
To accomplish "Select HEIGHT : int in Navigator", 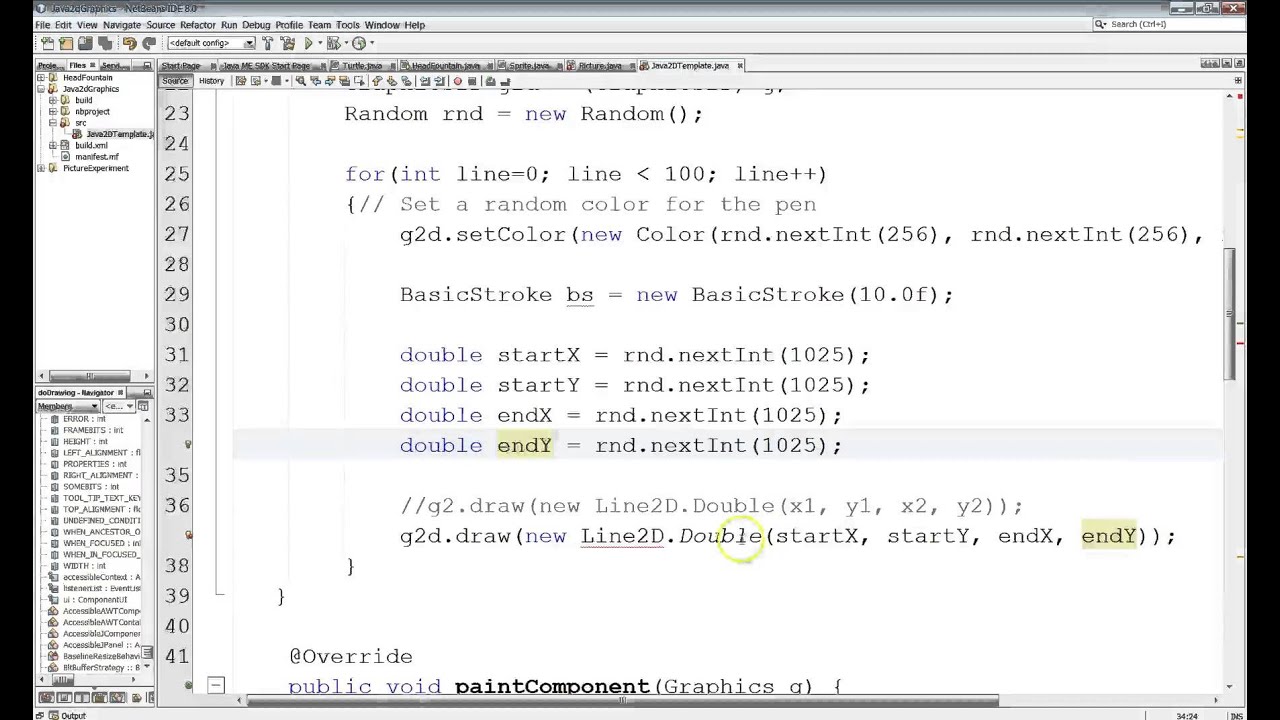I will [x=85, y=441].
